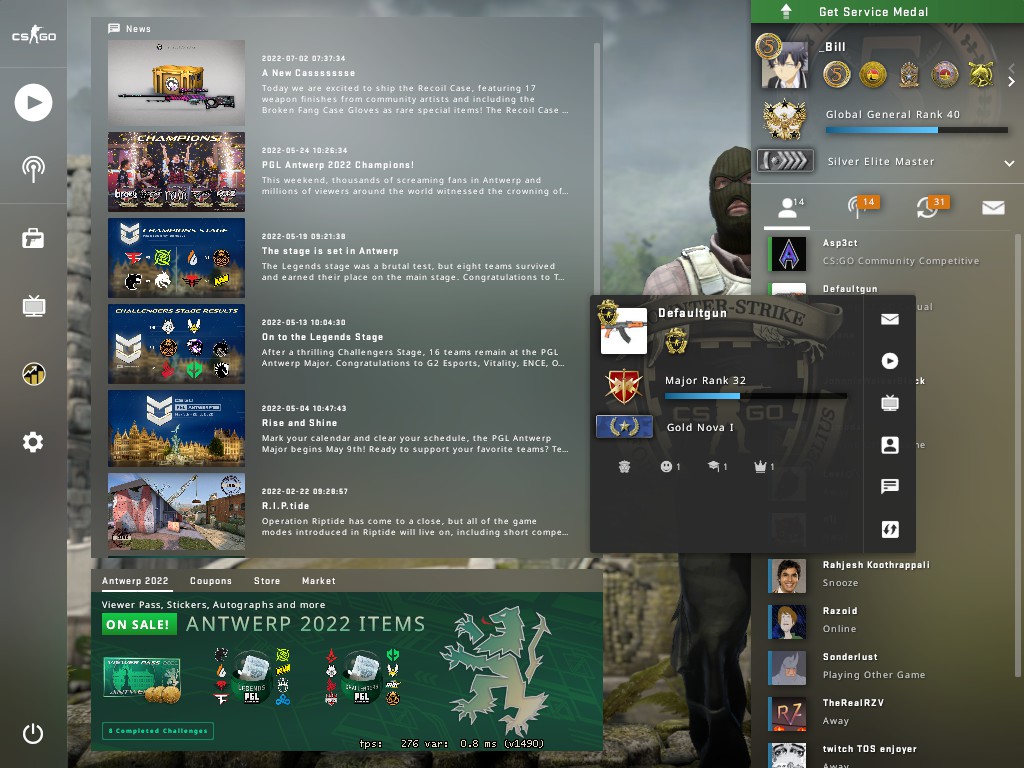The image size is (1024, 768).
Task: Switch to the Antwerp 2022 tab
Action: (x=135, y=581)
